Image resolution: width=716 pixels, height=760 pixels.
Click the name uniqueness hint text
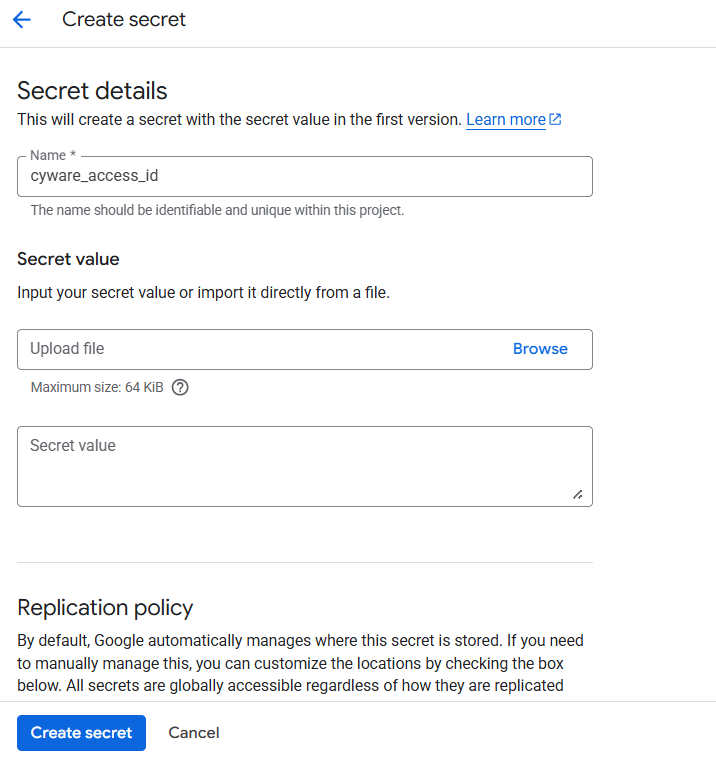pyautogui.click(x=217, y=211)
